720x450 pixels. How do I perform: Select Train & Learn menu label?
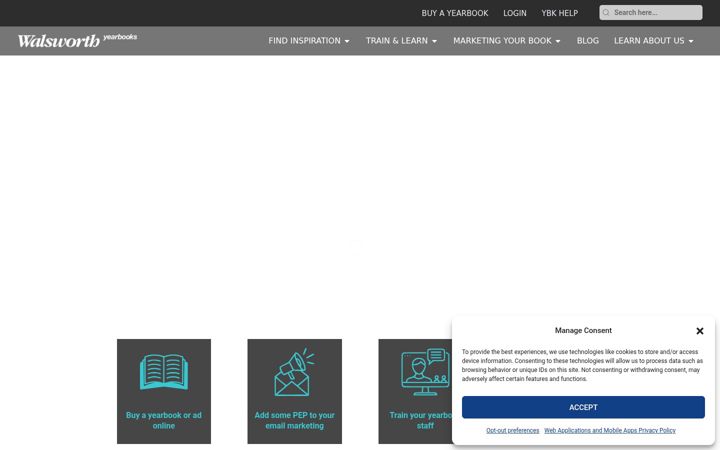point(397,41)
